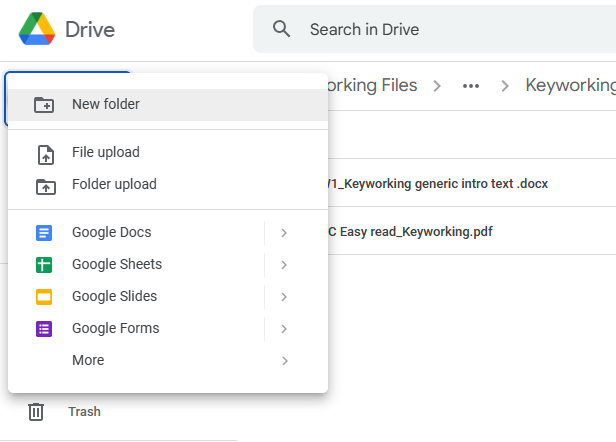Image resolution: width=616 pixels, height=442 pixels.
Task: Open the Easy read_Keyworking.pdf file
Action: [410, 232]
